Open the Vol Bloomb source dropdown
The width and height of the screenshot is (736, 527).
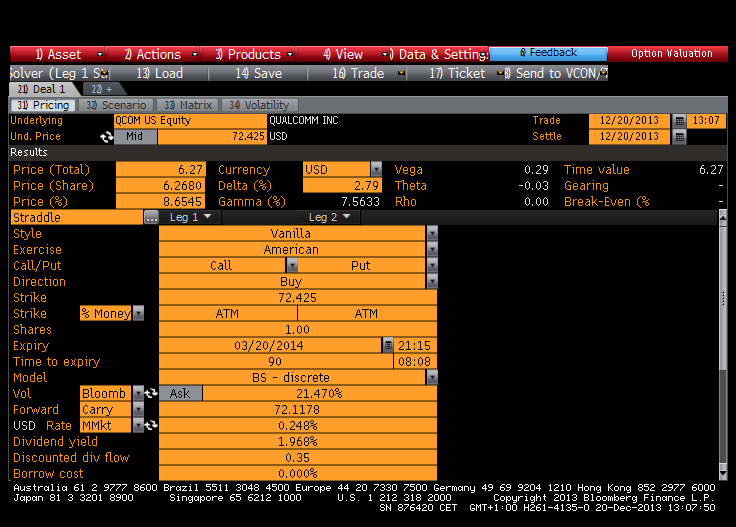pos(138,393)
